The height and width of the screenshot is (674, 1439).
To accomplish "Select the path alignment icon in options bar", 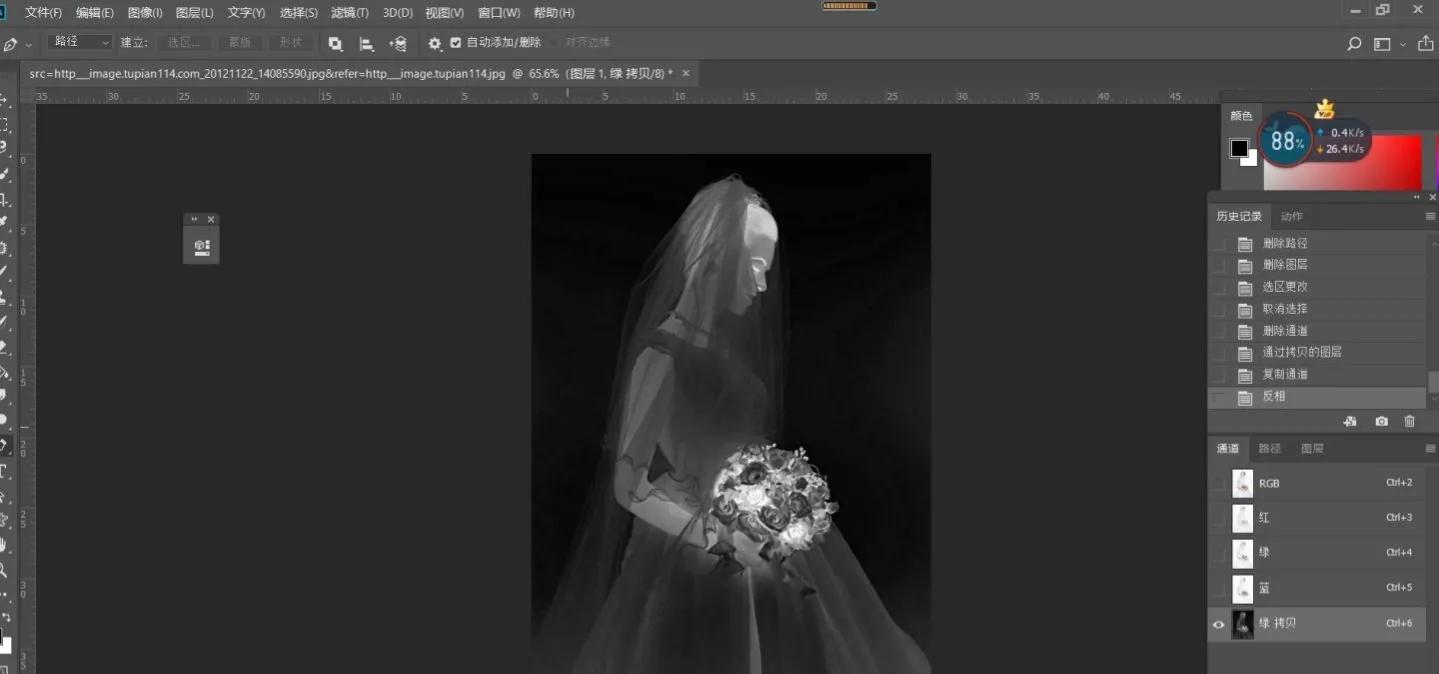I will pyautogui.click(x=366, y=42).
